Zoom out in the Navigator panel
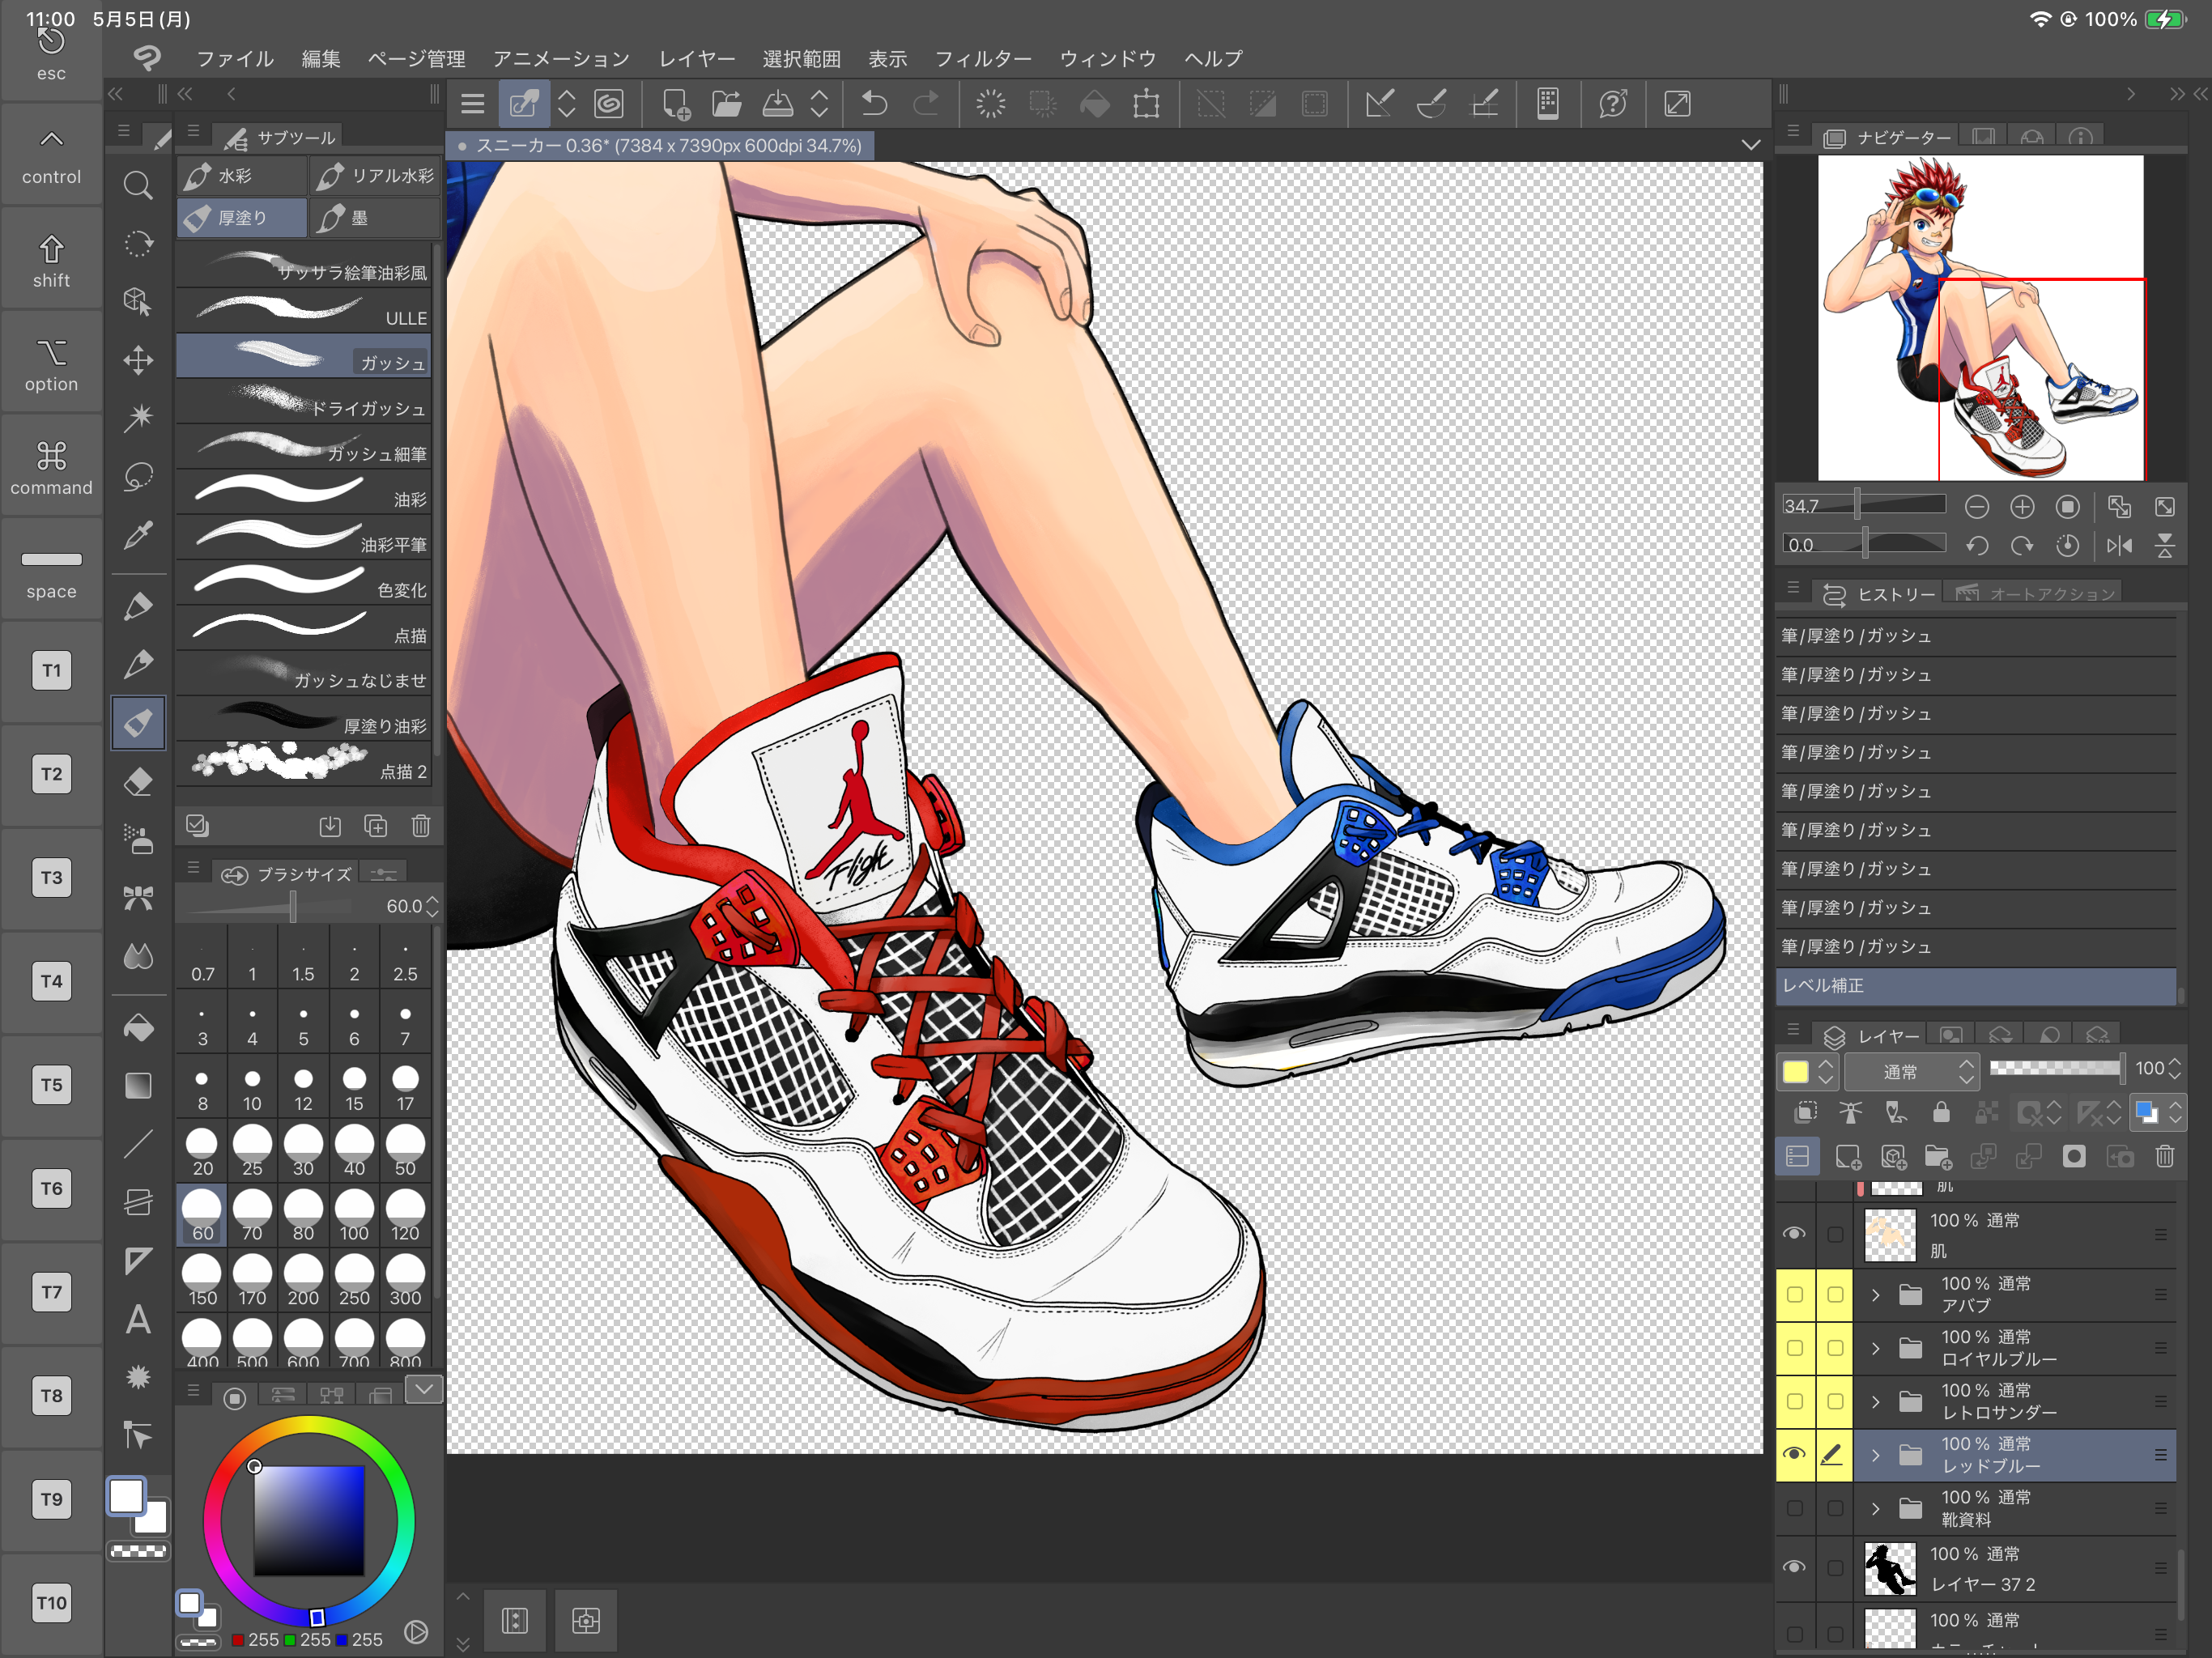Screen dimensions: 2212x1658 pos(1976,507)
